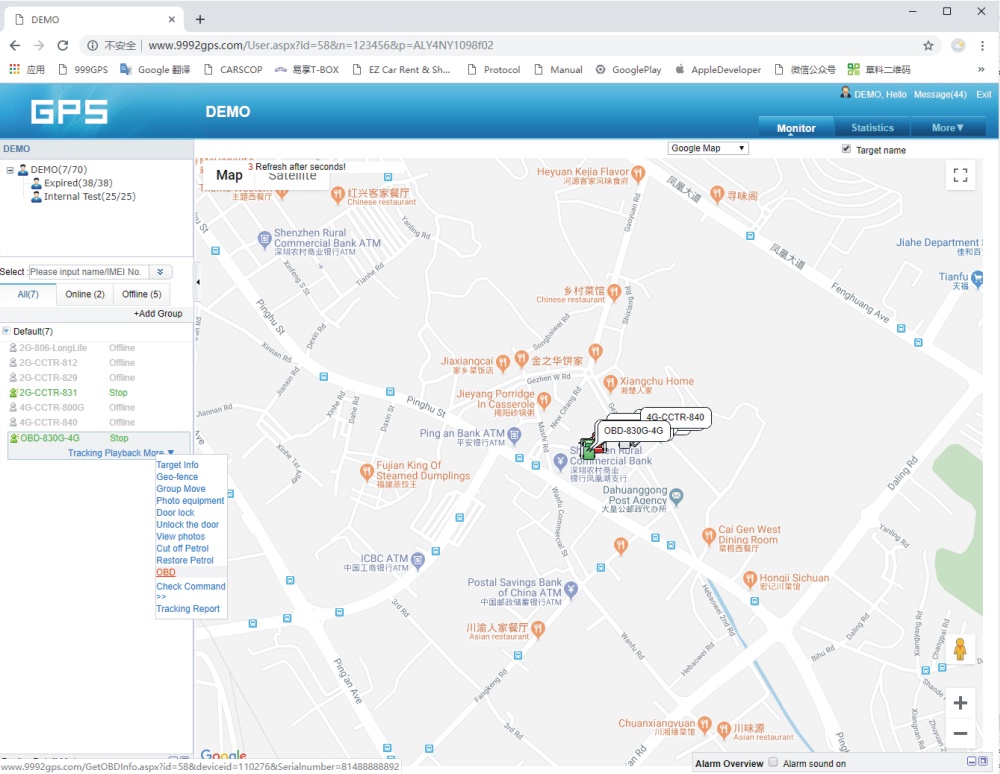Click the Cai Gen West Dining Room pin
The width and height of the screenshot is (1000, 774).
click(x=709, y=536)
